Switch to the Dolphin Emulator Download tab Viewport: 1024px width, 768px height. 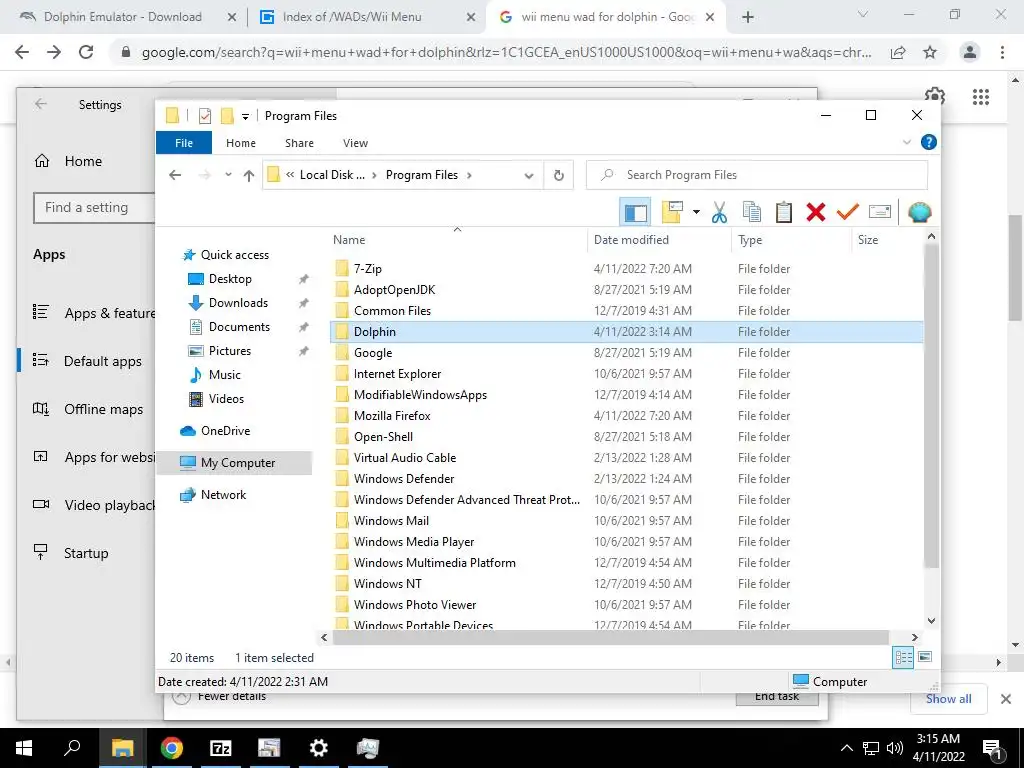122,17
